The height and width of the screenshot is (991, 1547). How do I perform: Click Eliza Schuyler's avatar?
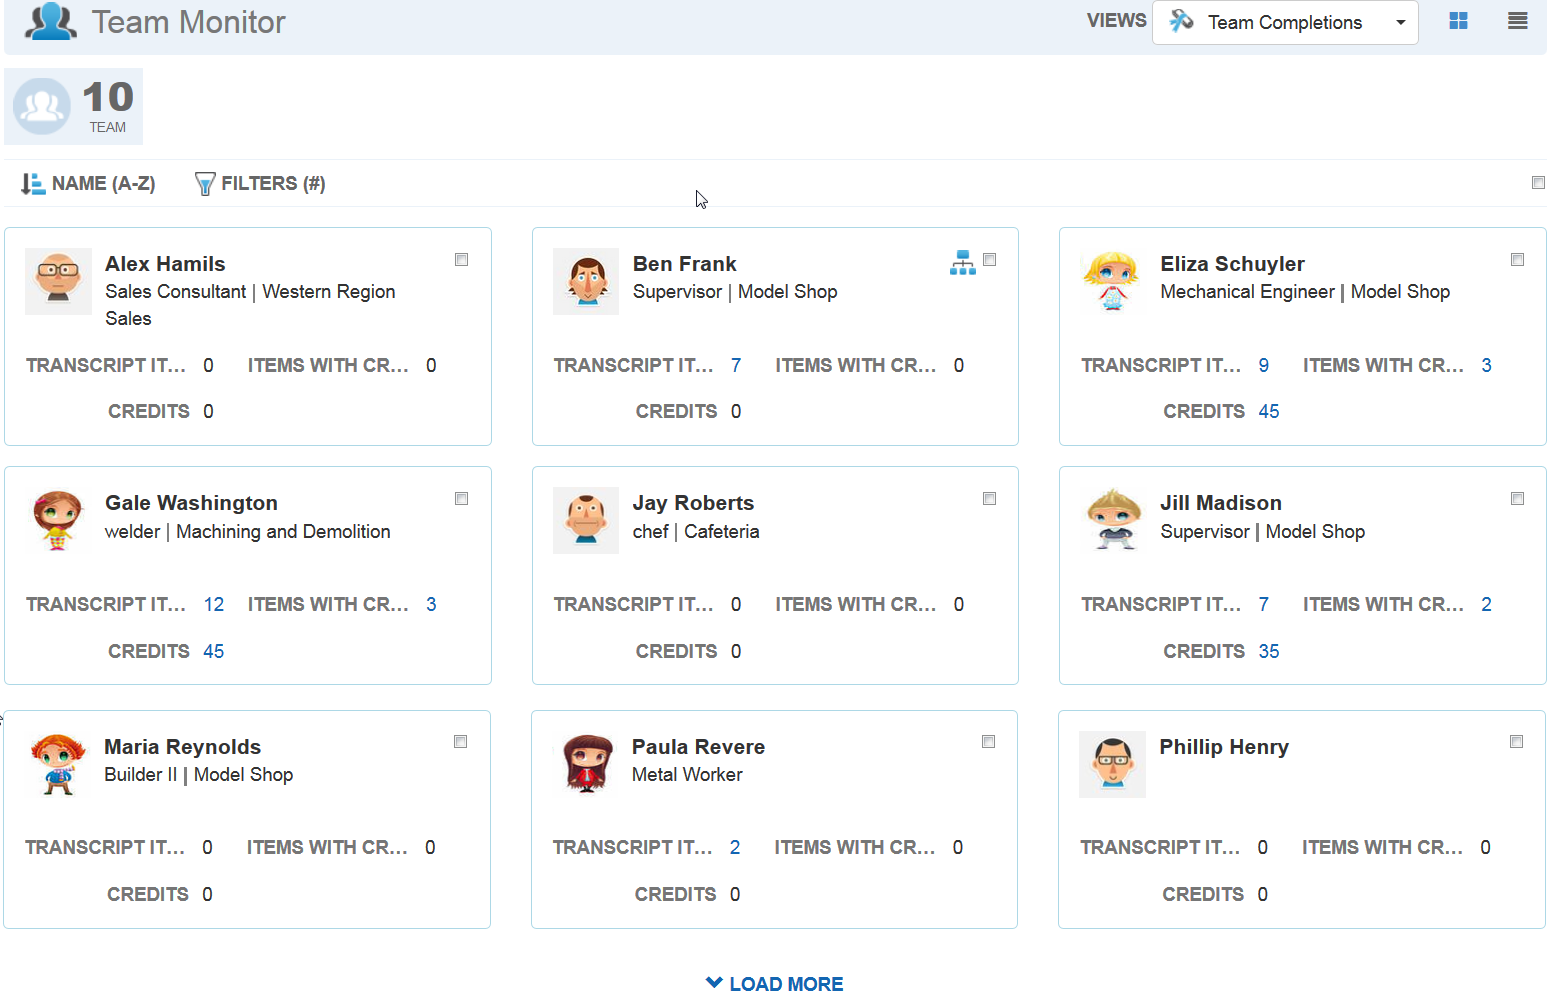tap(1113, 281)
